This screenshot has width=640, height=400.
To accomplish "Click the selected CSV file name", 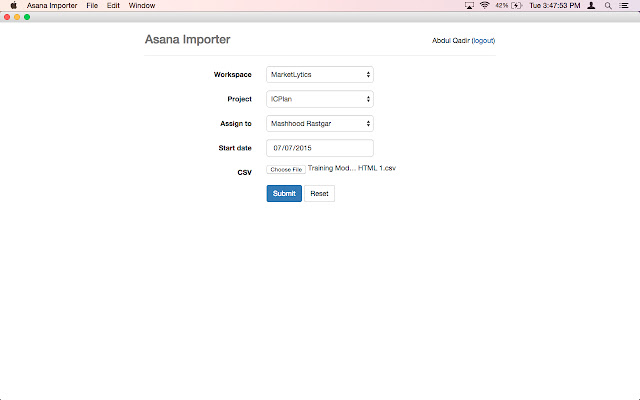I will tap(351, 168).
